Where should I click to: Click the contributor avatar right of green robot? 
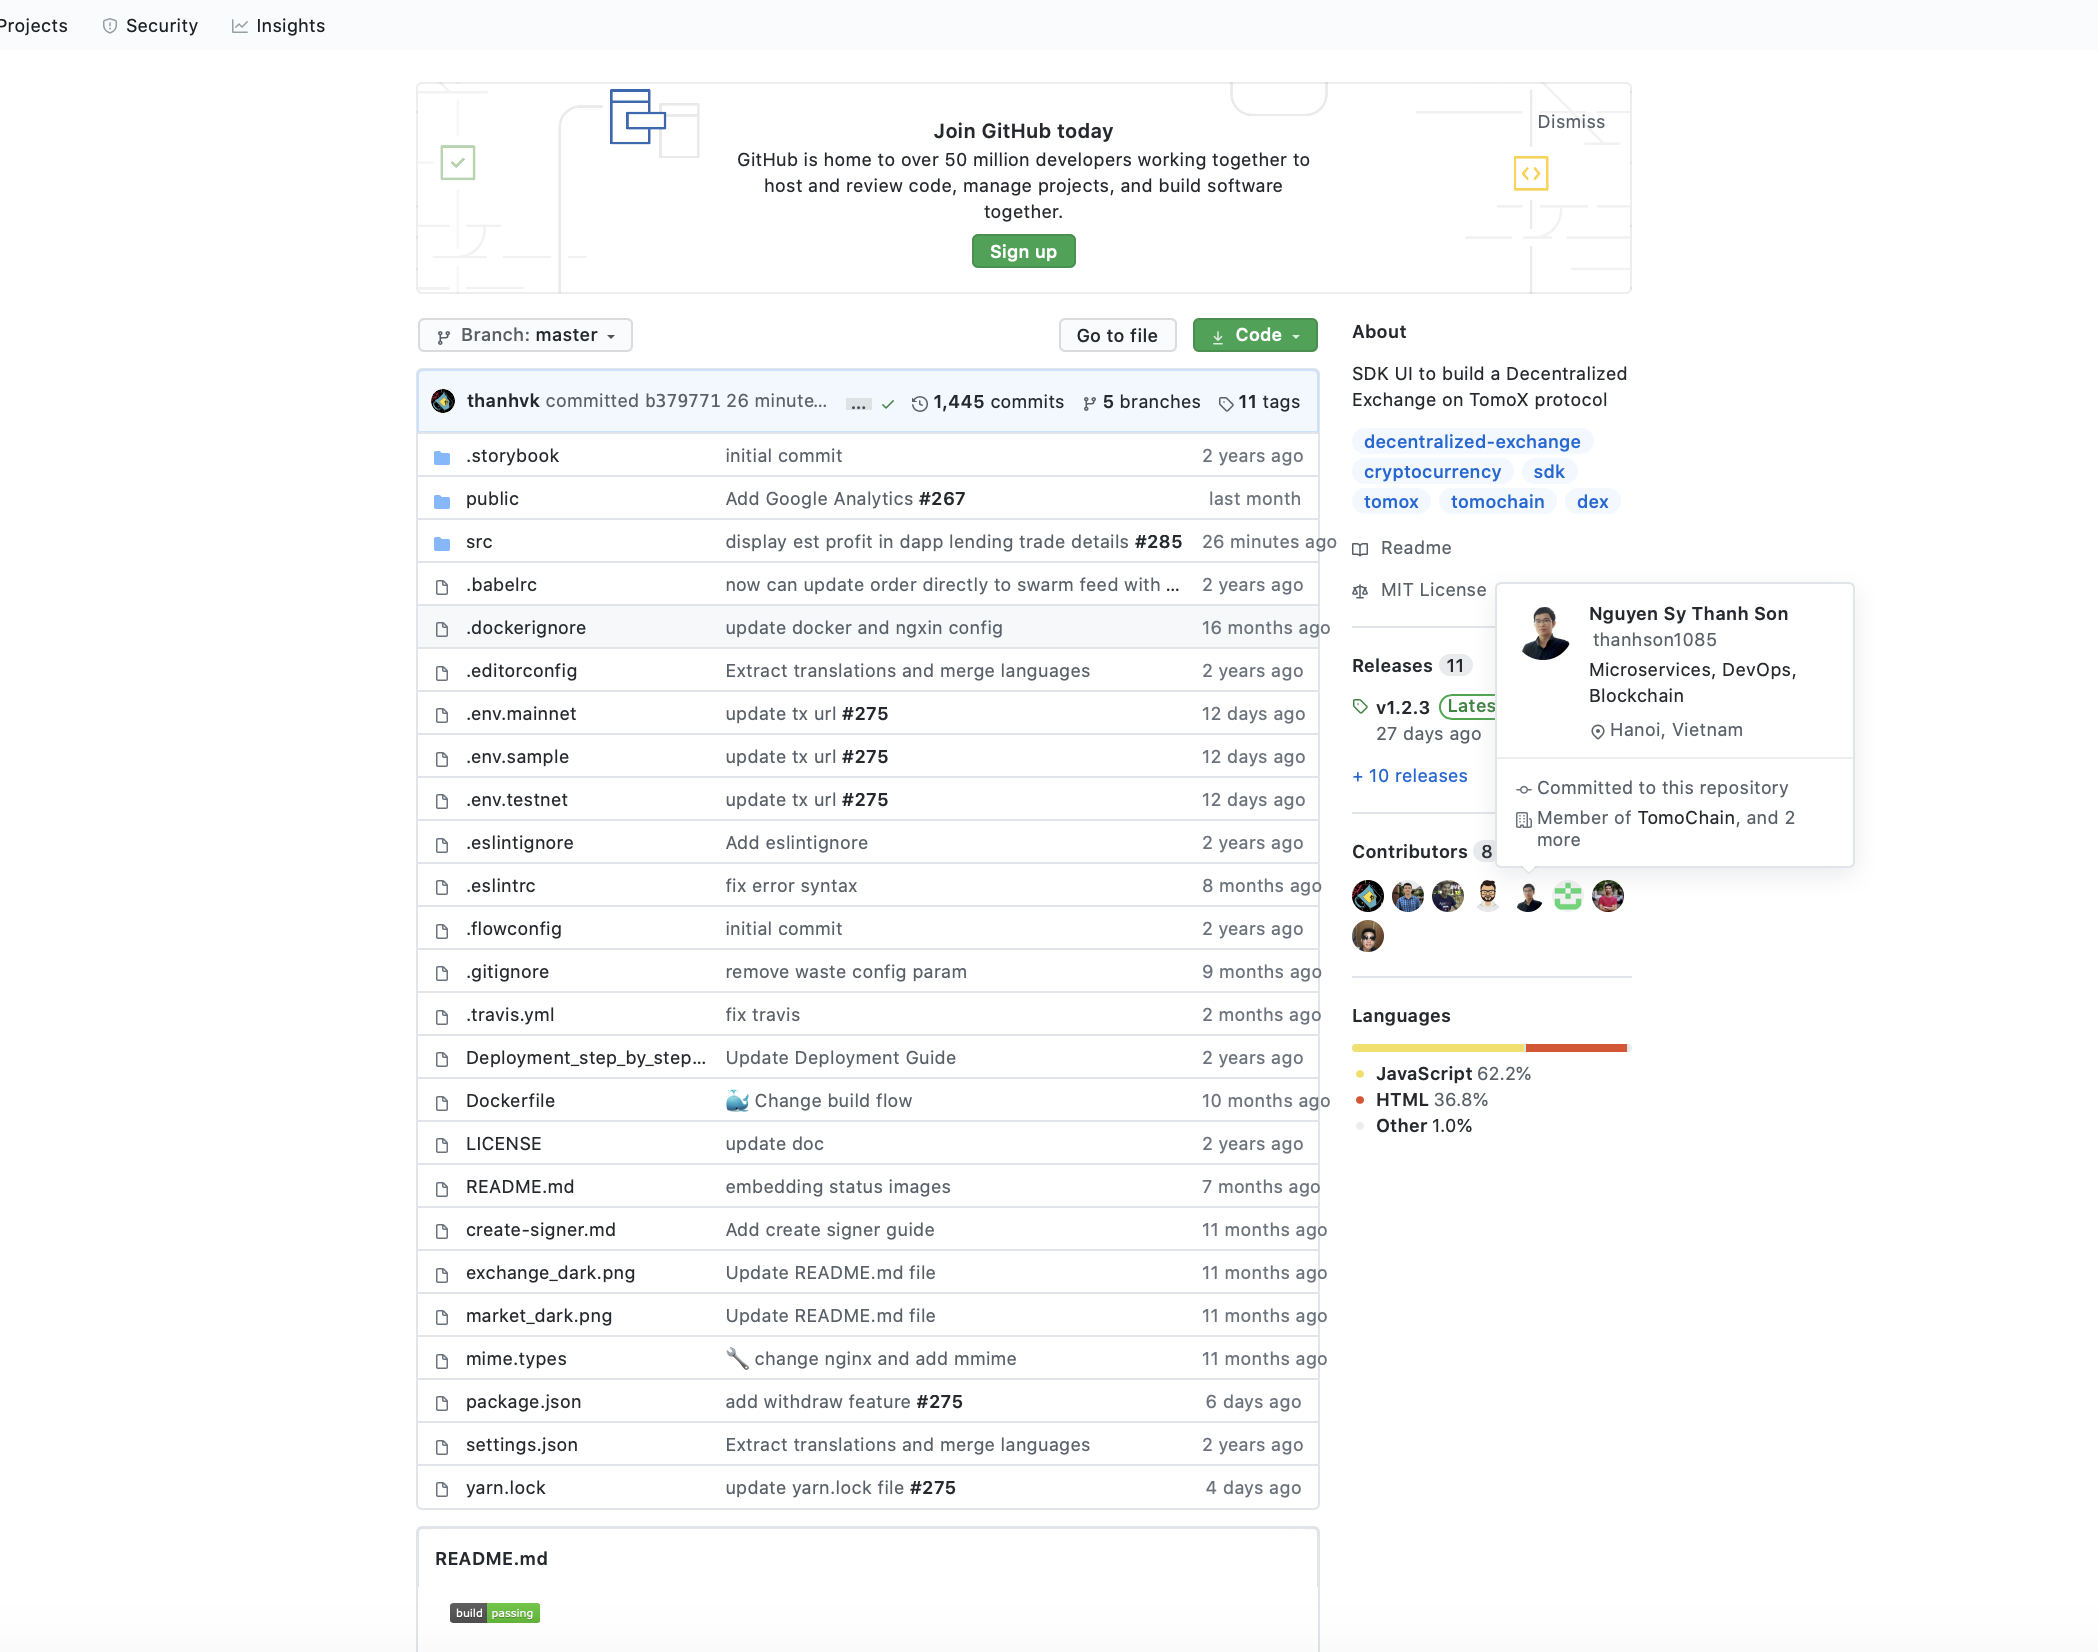[x=1608, y=896]
